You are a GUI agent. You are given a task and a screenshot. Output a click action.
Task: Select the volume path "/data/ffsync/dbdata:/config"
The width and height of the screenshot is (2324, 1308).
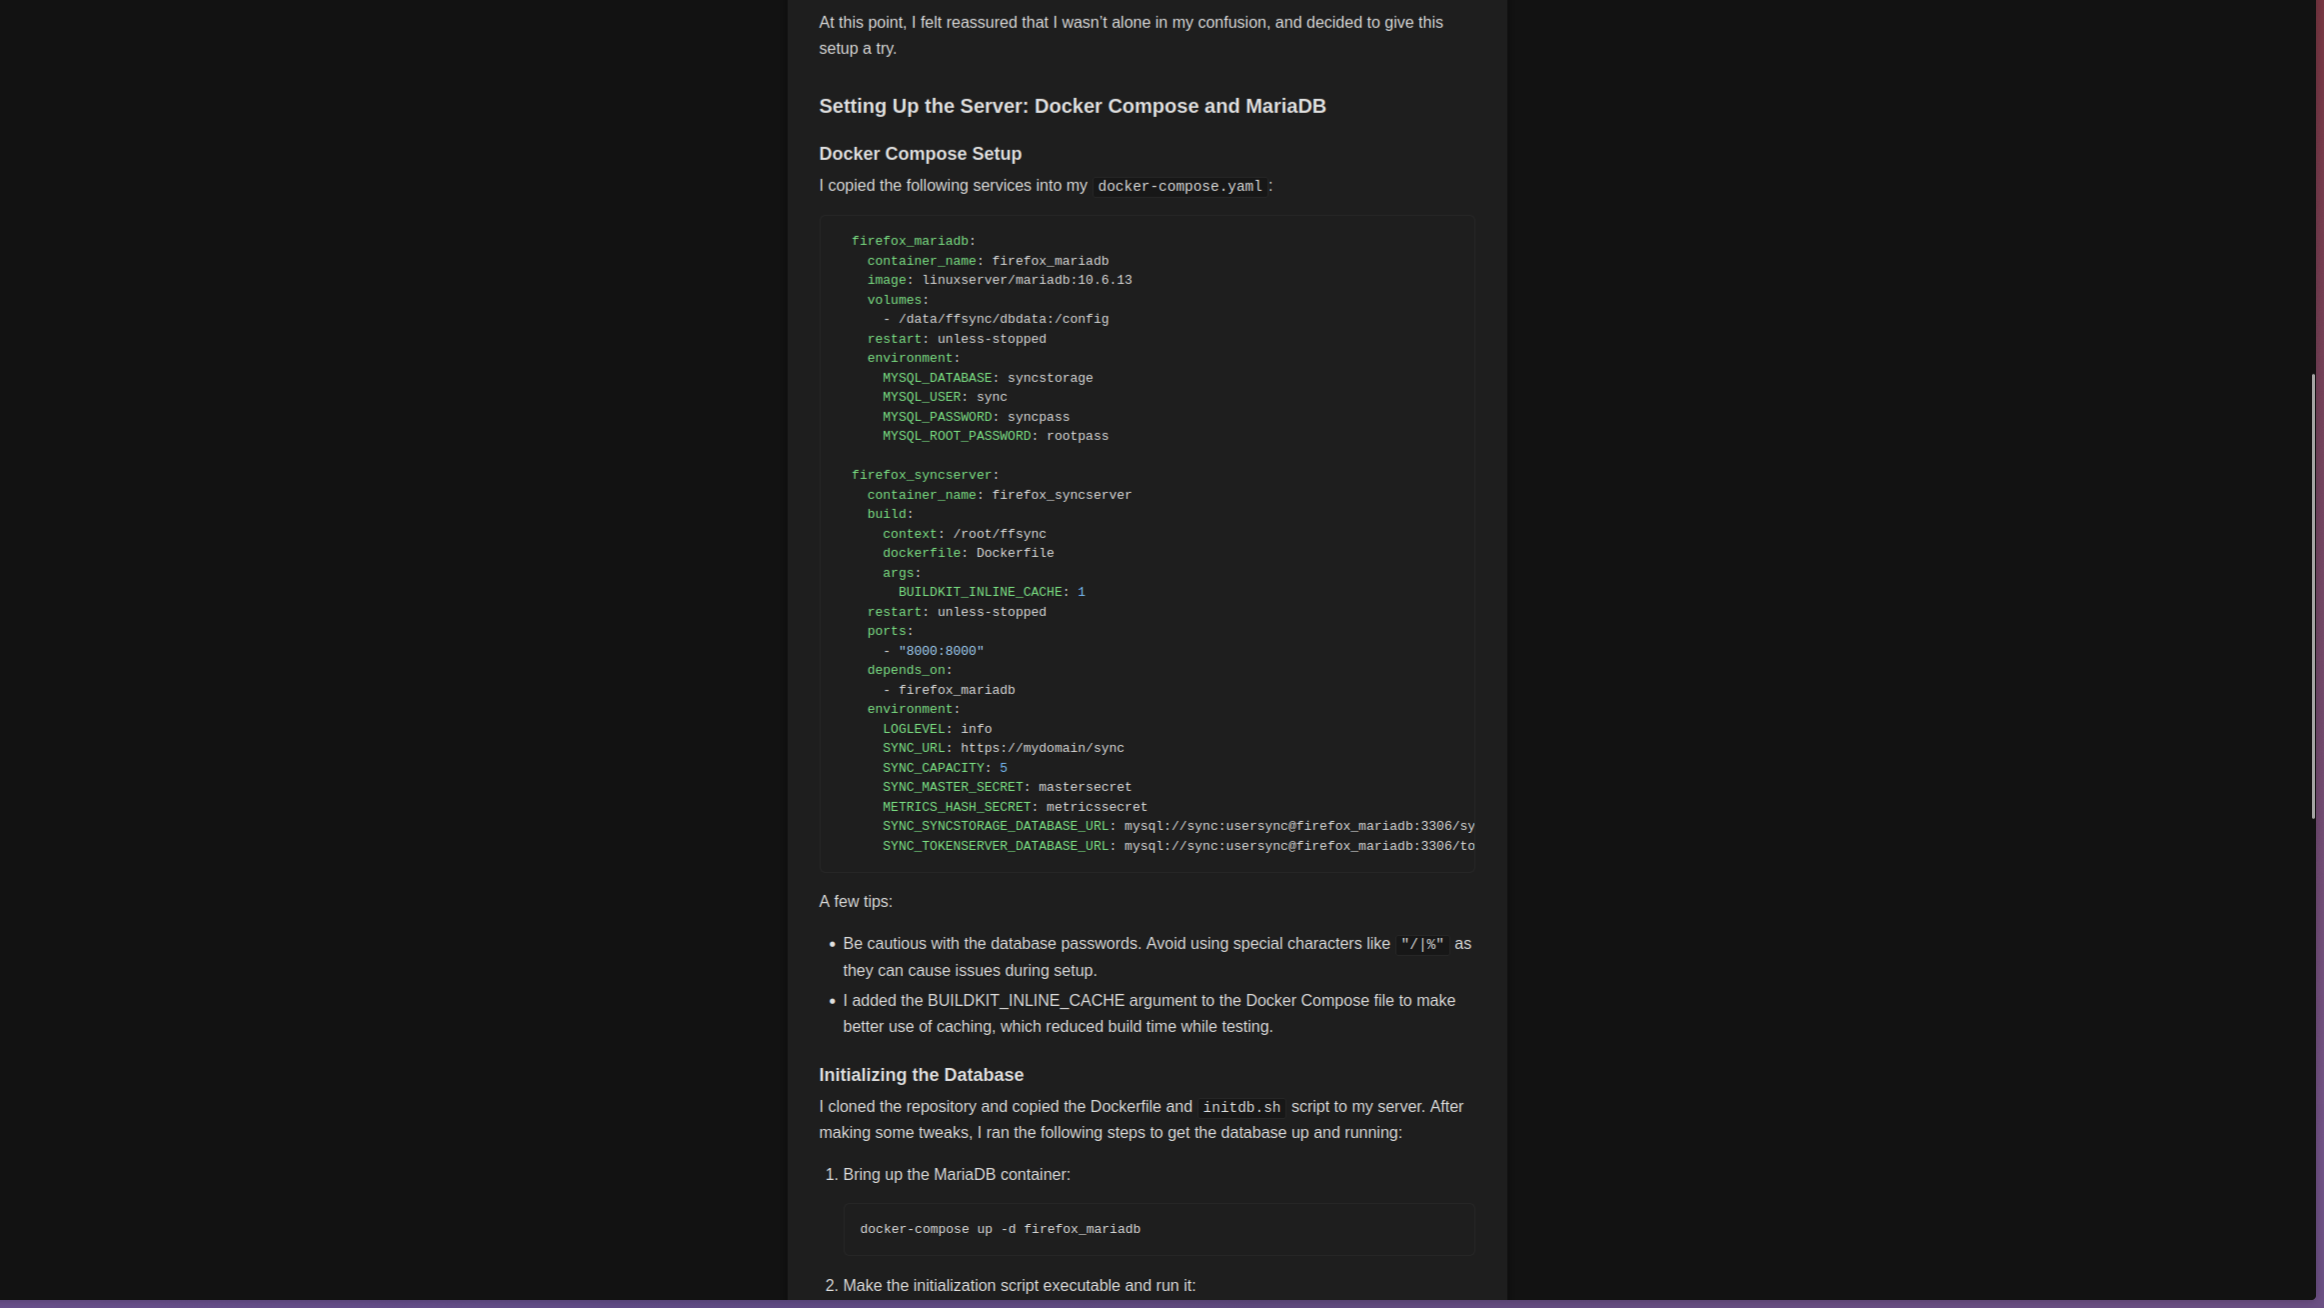pyautogui.click(x=1003, y=319)
